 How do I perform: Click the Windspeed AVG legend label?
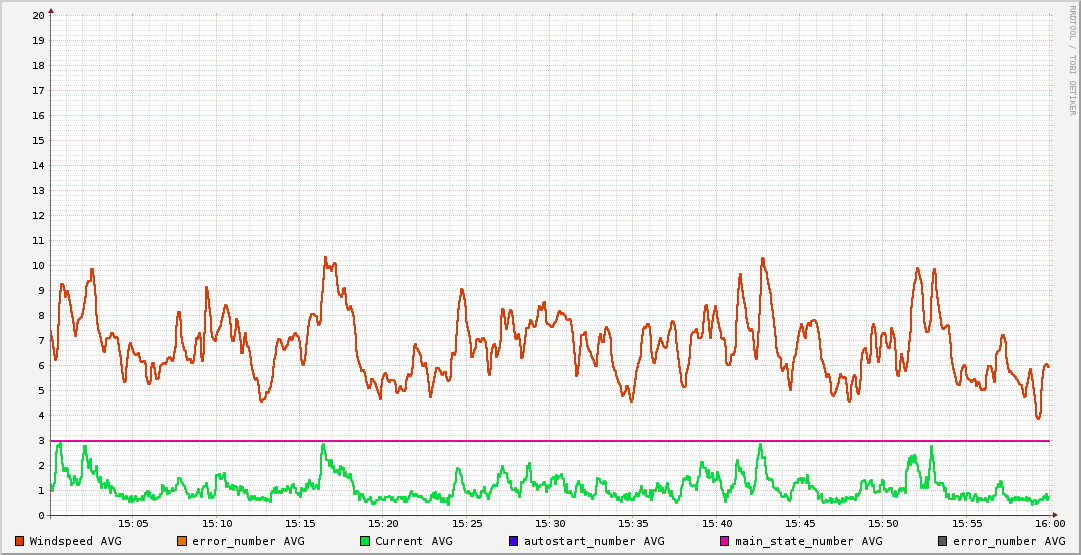[x=75, y=541]
